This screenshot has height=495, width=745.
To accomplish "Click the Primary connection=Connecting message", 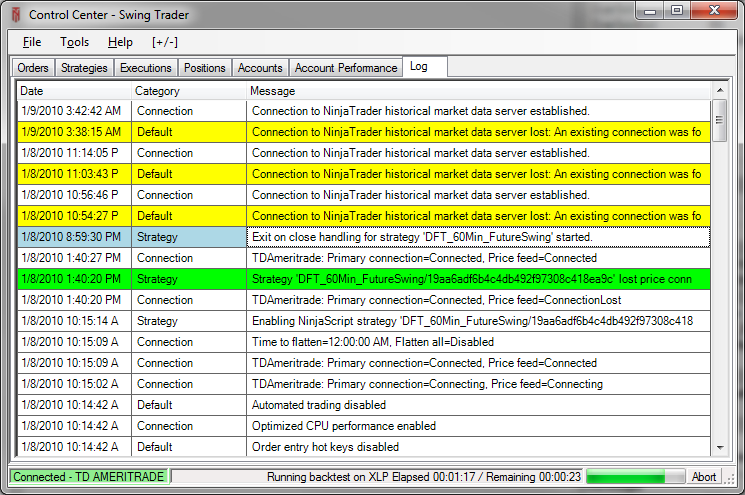I will point(478,384).
